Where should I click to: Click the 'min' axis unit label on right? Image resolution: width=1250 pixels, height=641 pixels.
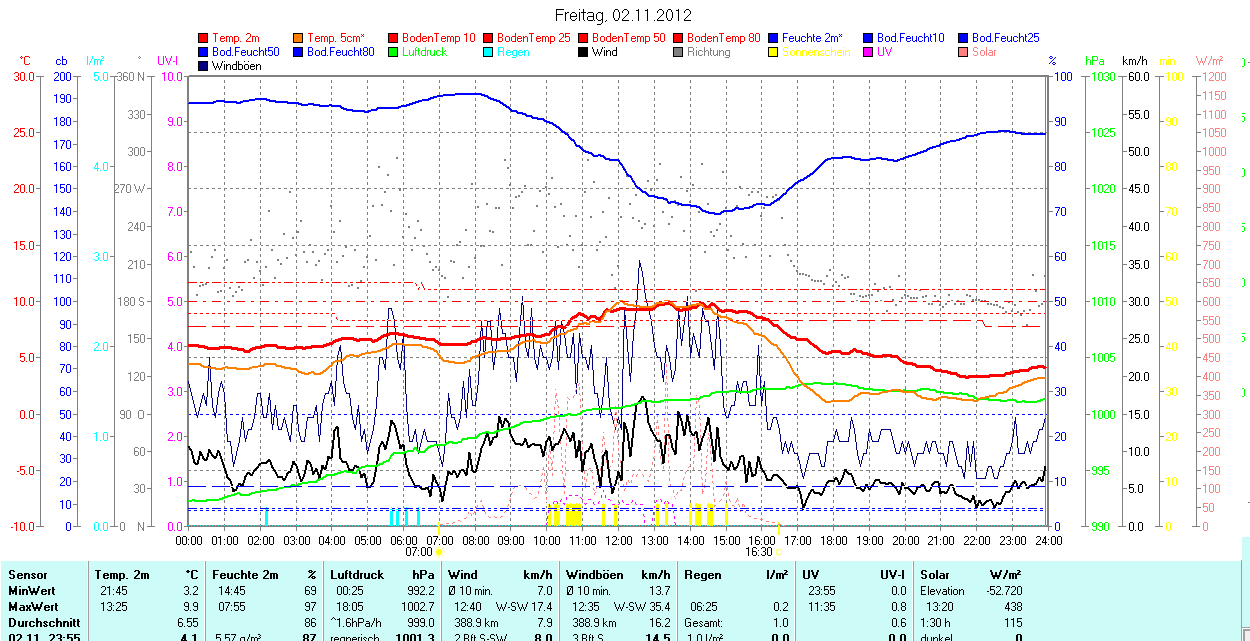pos(1167,62)
